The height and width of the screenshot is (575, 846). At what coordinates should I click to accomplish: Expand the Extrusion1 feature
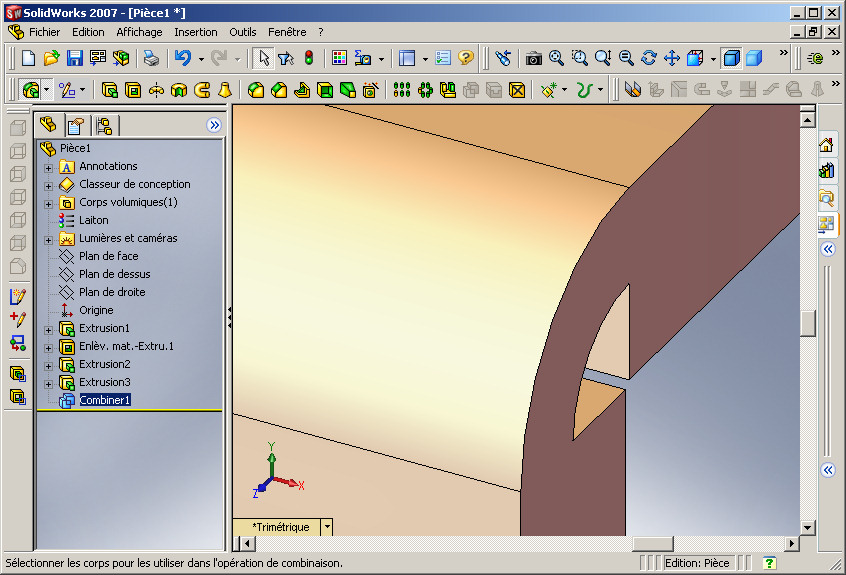pyautogui.click(x=49, y=330)
